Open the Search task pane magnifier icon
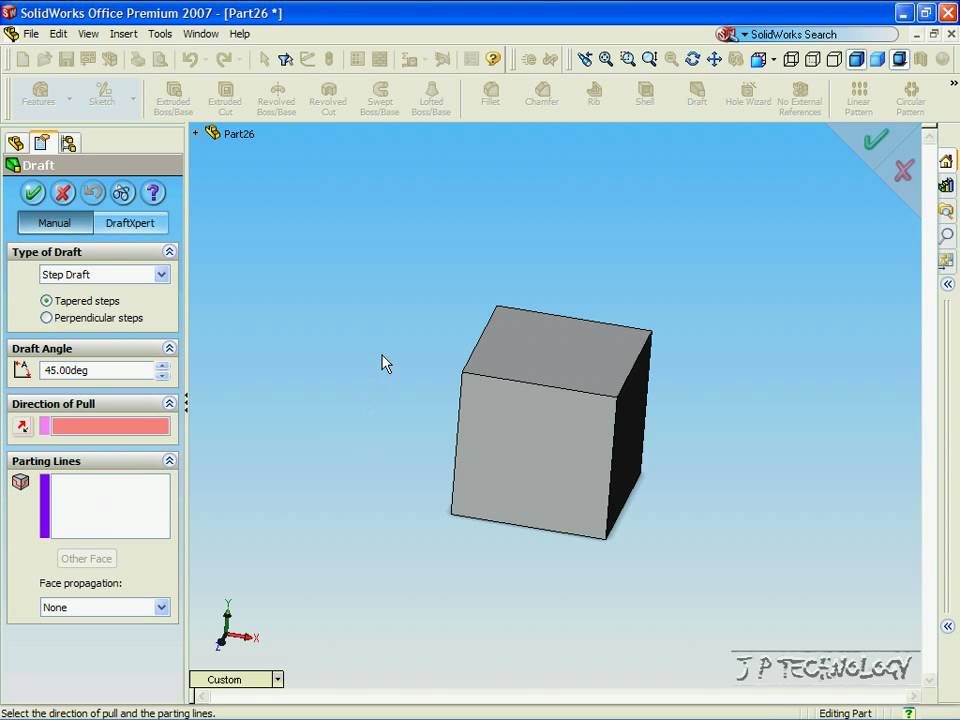 tap(947, 234)
